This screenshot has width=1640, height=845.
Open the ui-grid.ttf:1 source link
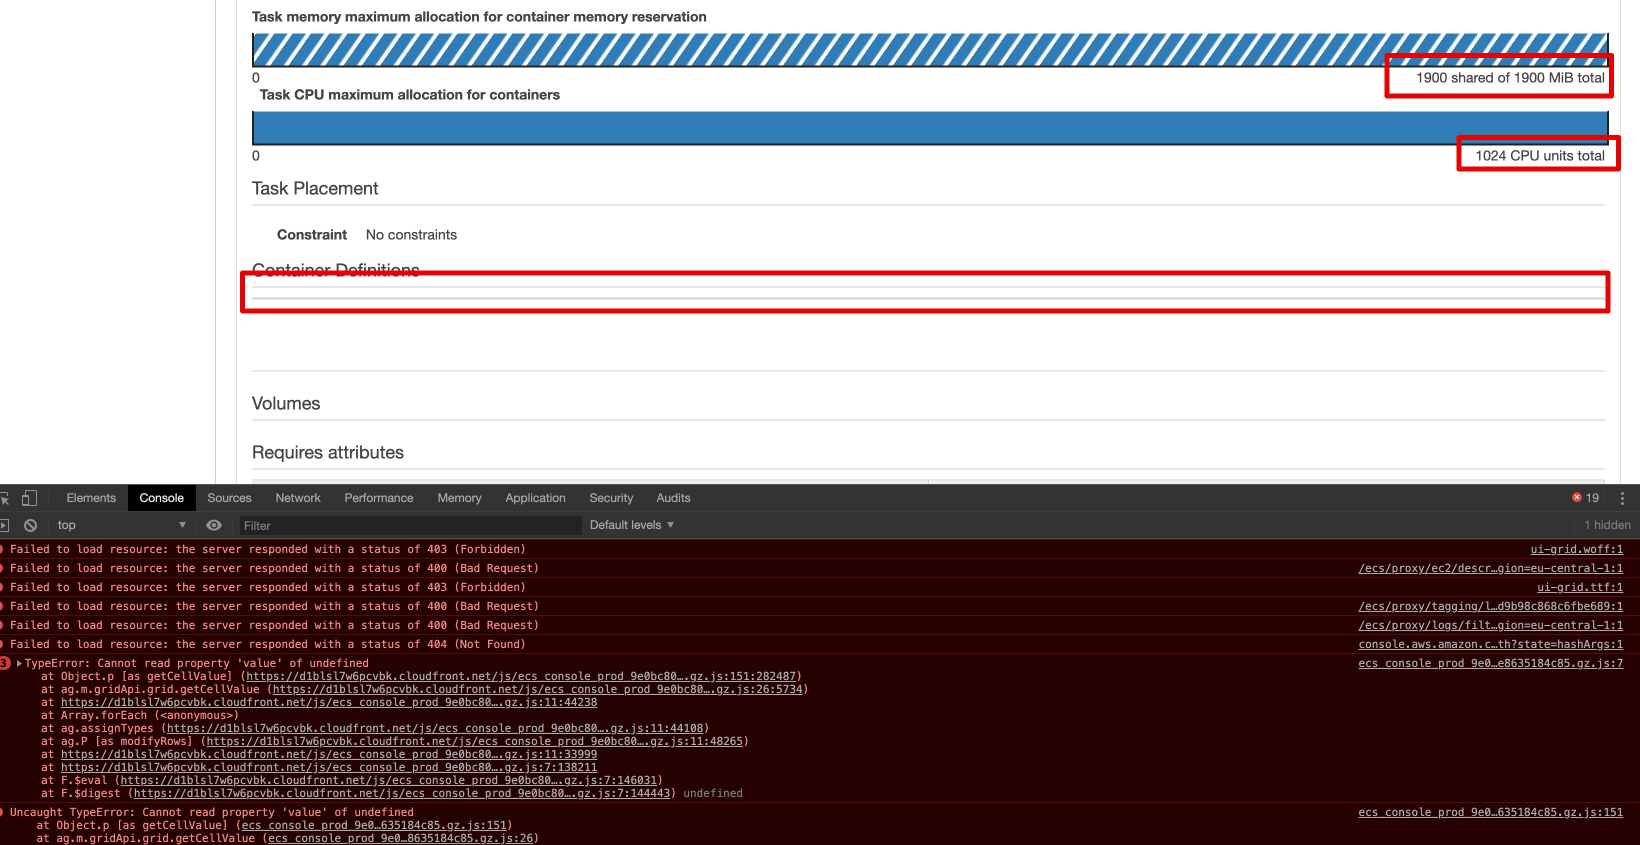[1580, 587]
